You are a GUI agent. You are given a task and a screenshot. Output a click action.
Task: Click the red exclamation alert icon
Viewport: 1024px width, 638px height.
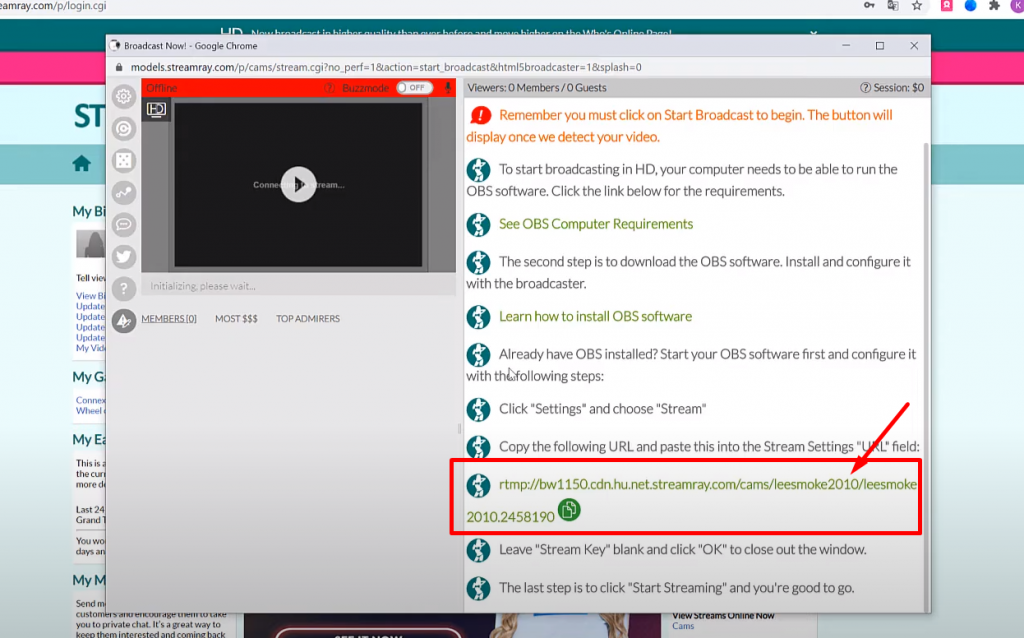pyautogui.click(x=480, y=116)
